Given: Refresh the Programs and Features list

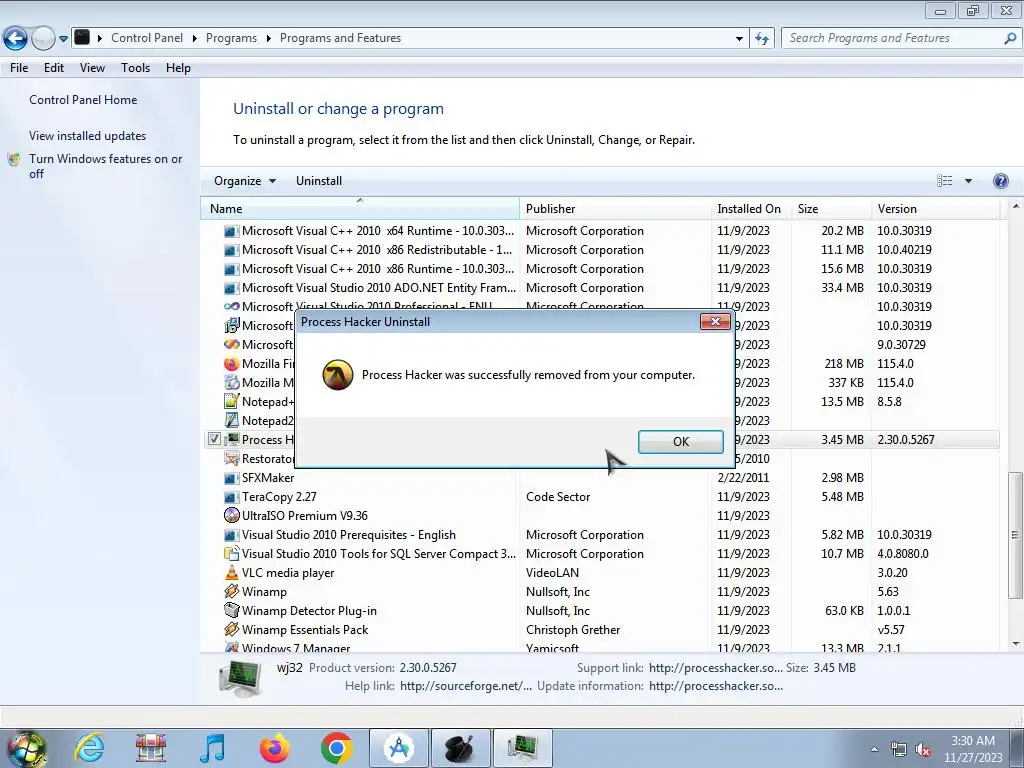Looking at the screenshot, I should pyautogui.click(x=761, y=39).
